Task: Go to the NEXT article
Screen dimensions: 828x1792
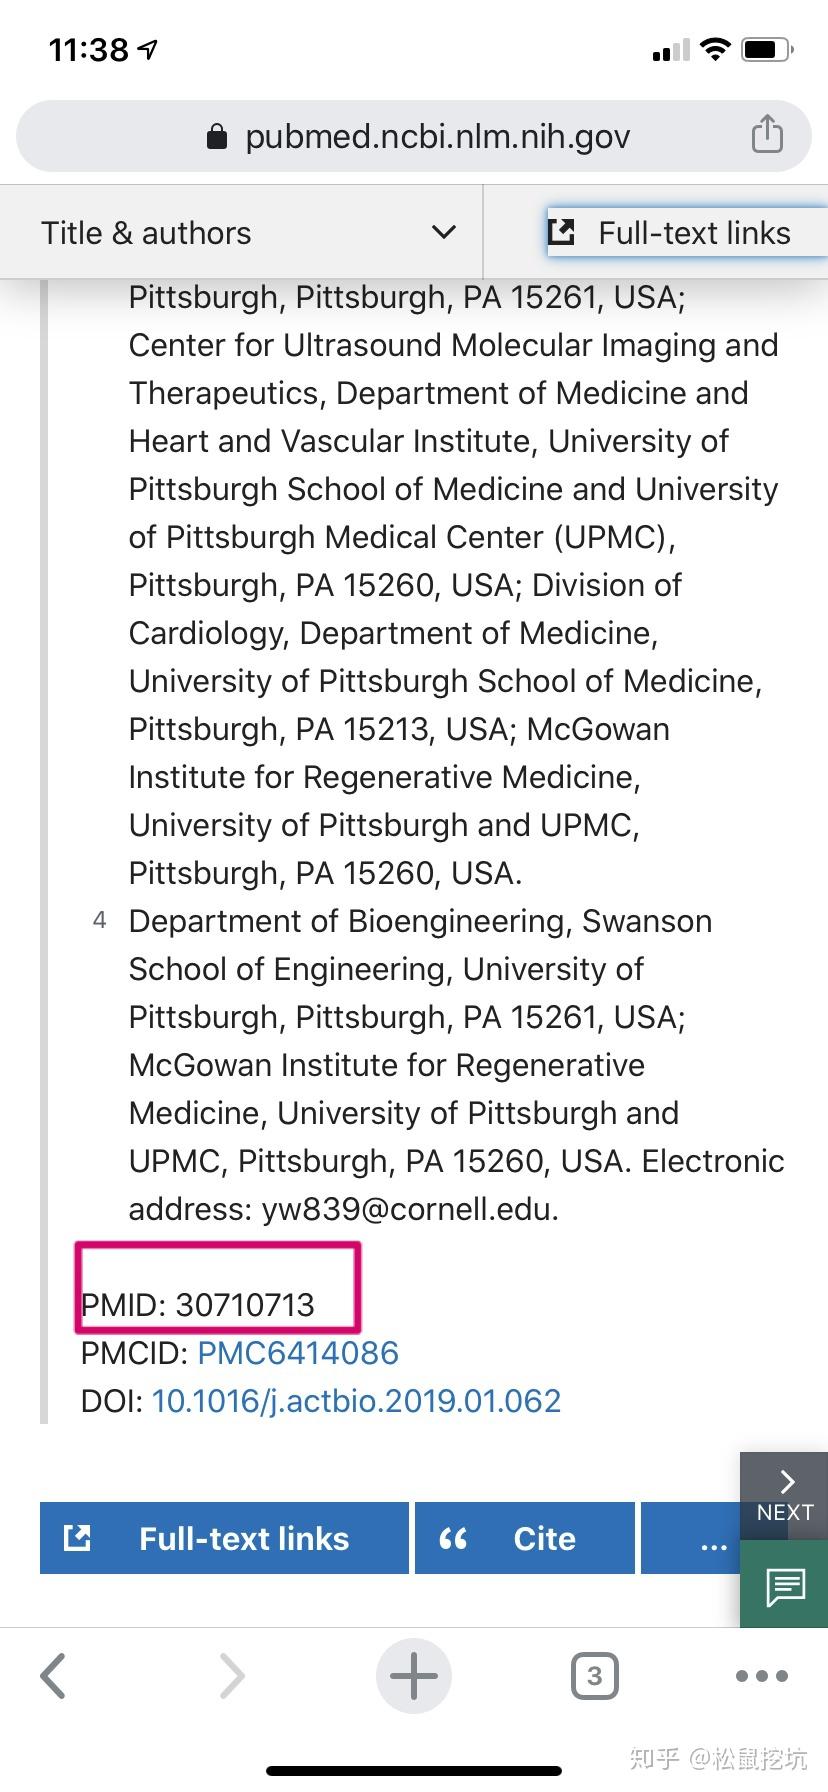Action: (784, 1495)
